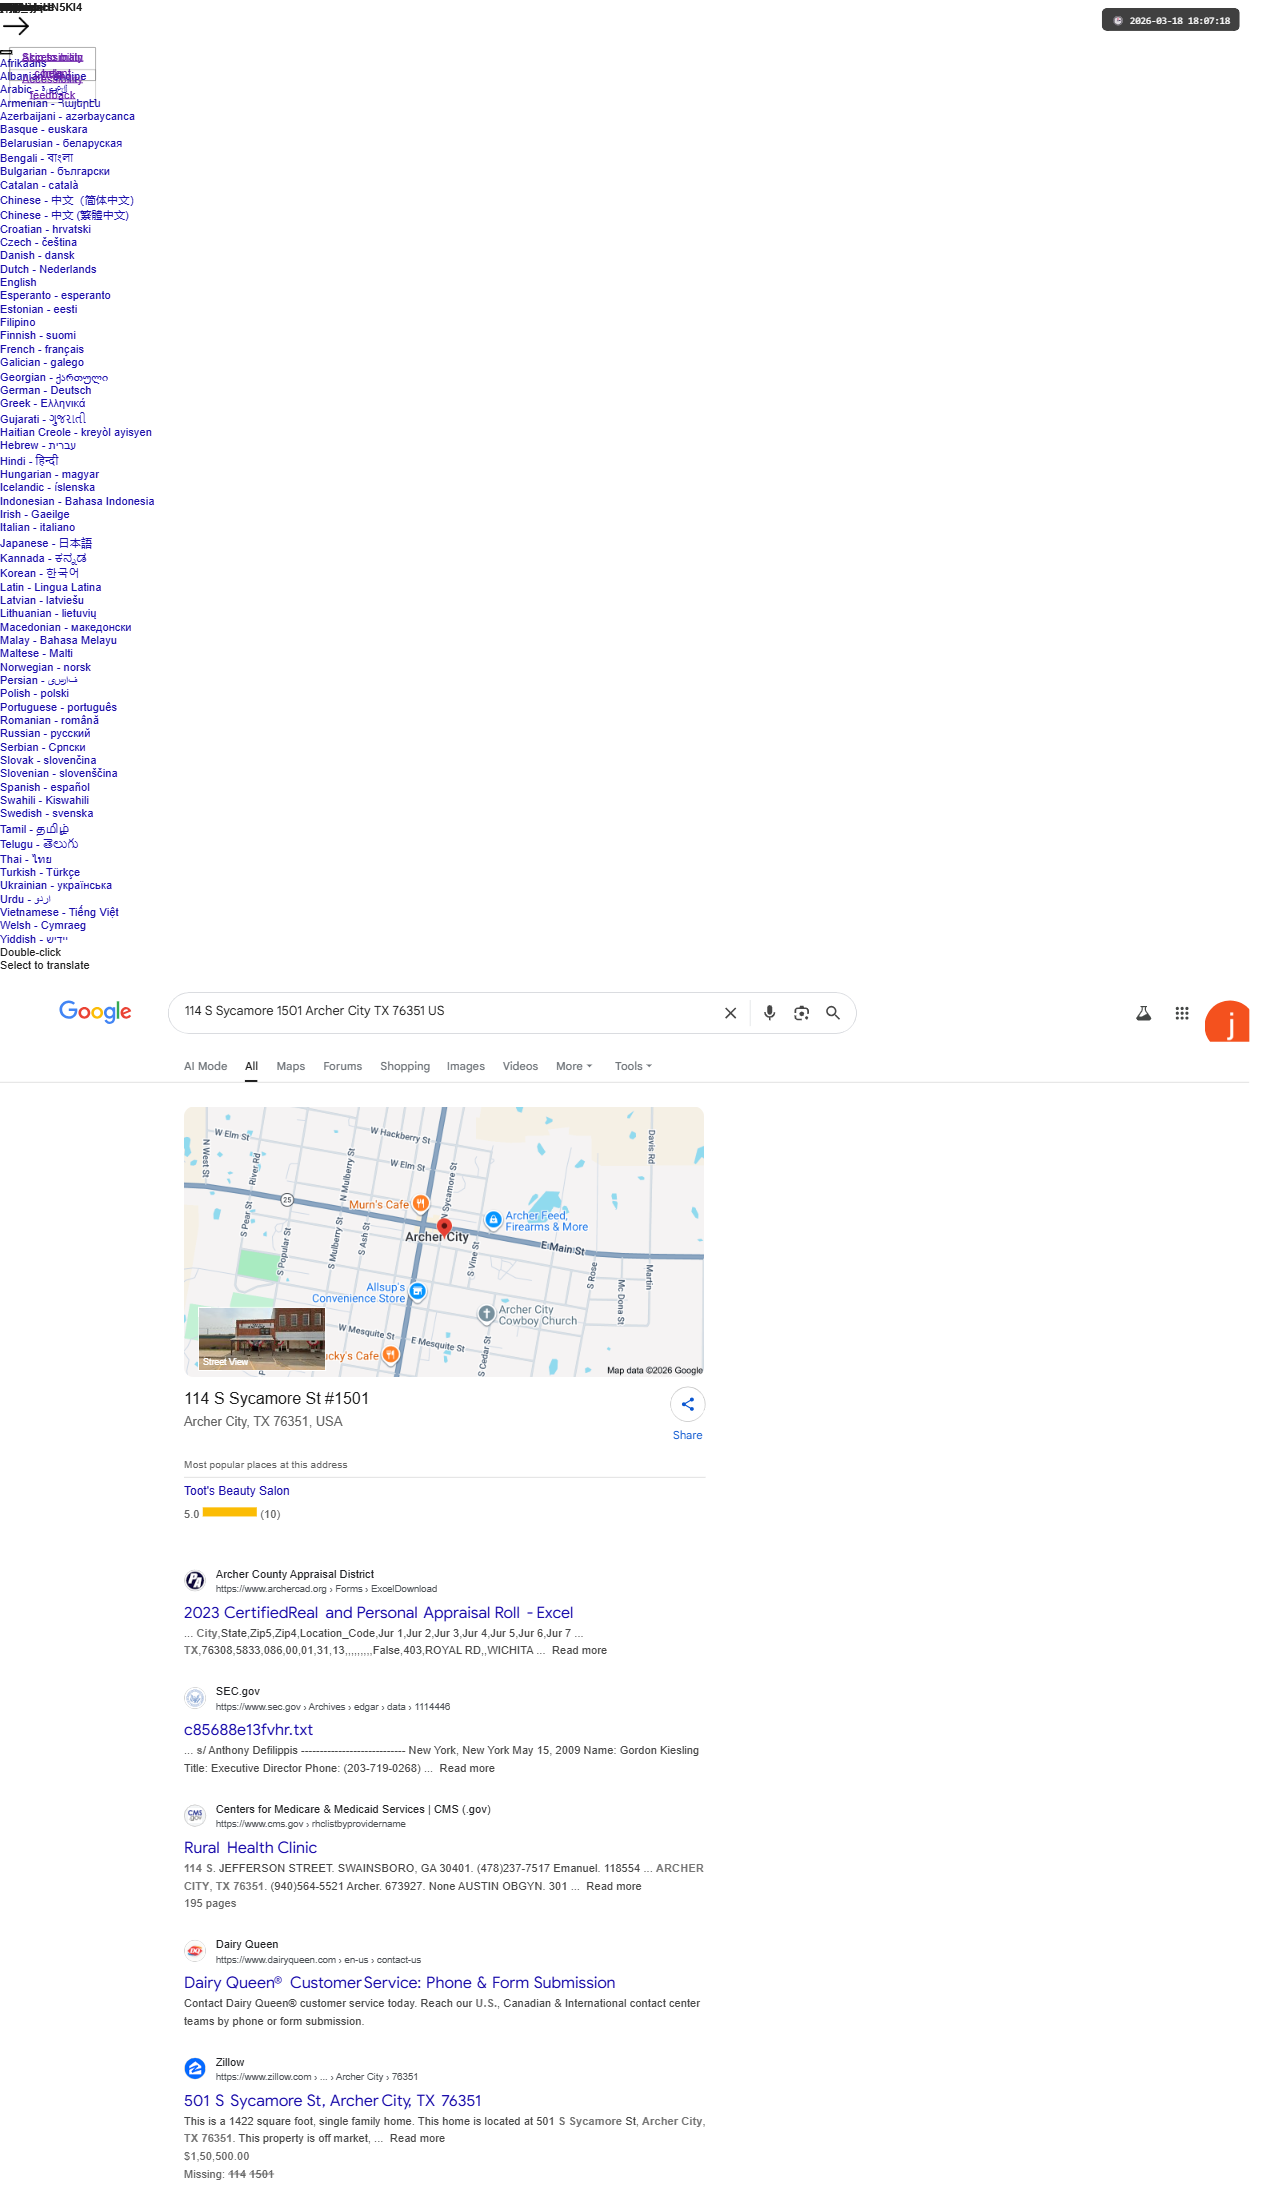Click the CMS favicon
The width and height of the screenshot is (1264, 2195).
[x=195, y=1815]
